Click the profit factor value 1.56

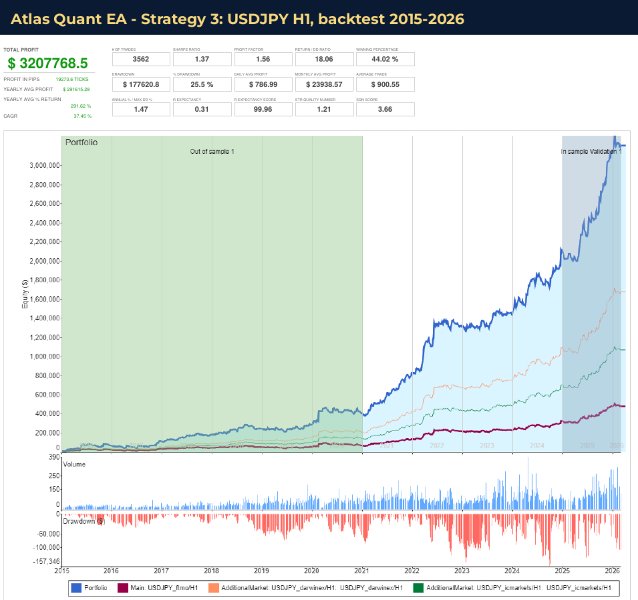point(263,59)
